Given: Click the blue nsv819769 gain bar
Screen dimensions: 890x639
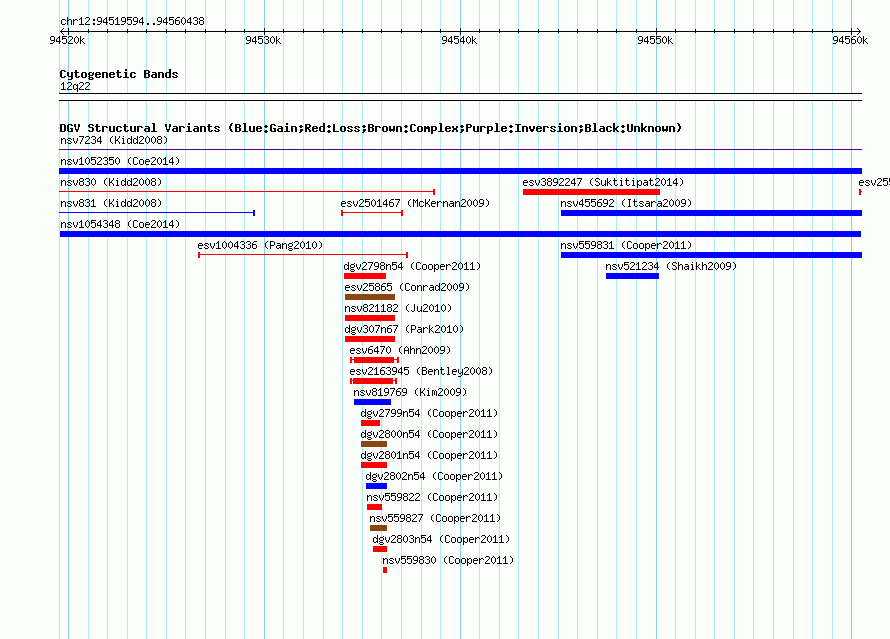Looking at the screenshot, I should pyautogui.click(x=372, y=402).
